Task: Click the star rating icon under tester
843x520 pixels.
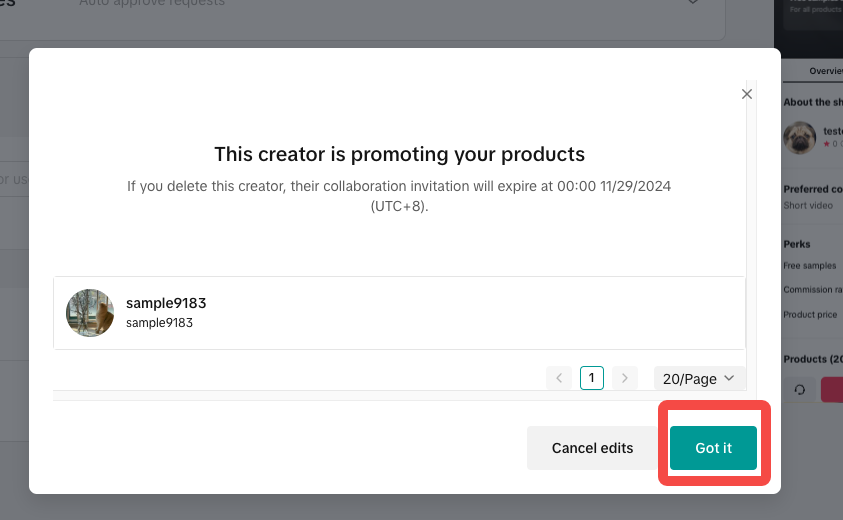Action: pyautogui.click(x=826, y=144)
